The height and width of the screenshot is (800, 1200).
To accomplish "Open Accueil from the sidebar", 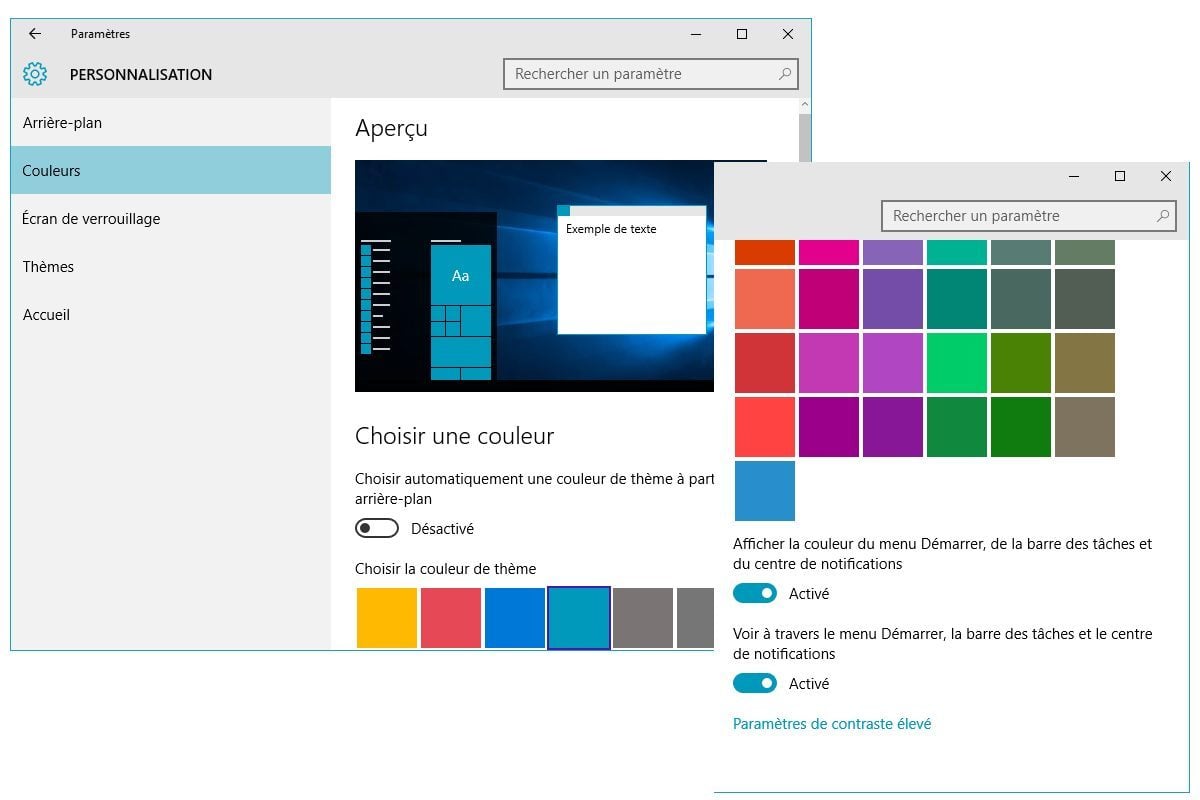I will 47,315.
